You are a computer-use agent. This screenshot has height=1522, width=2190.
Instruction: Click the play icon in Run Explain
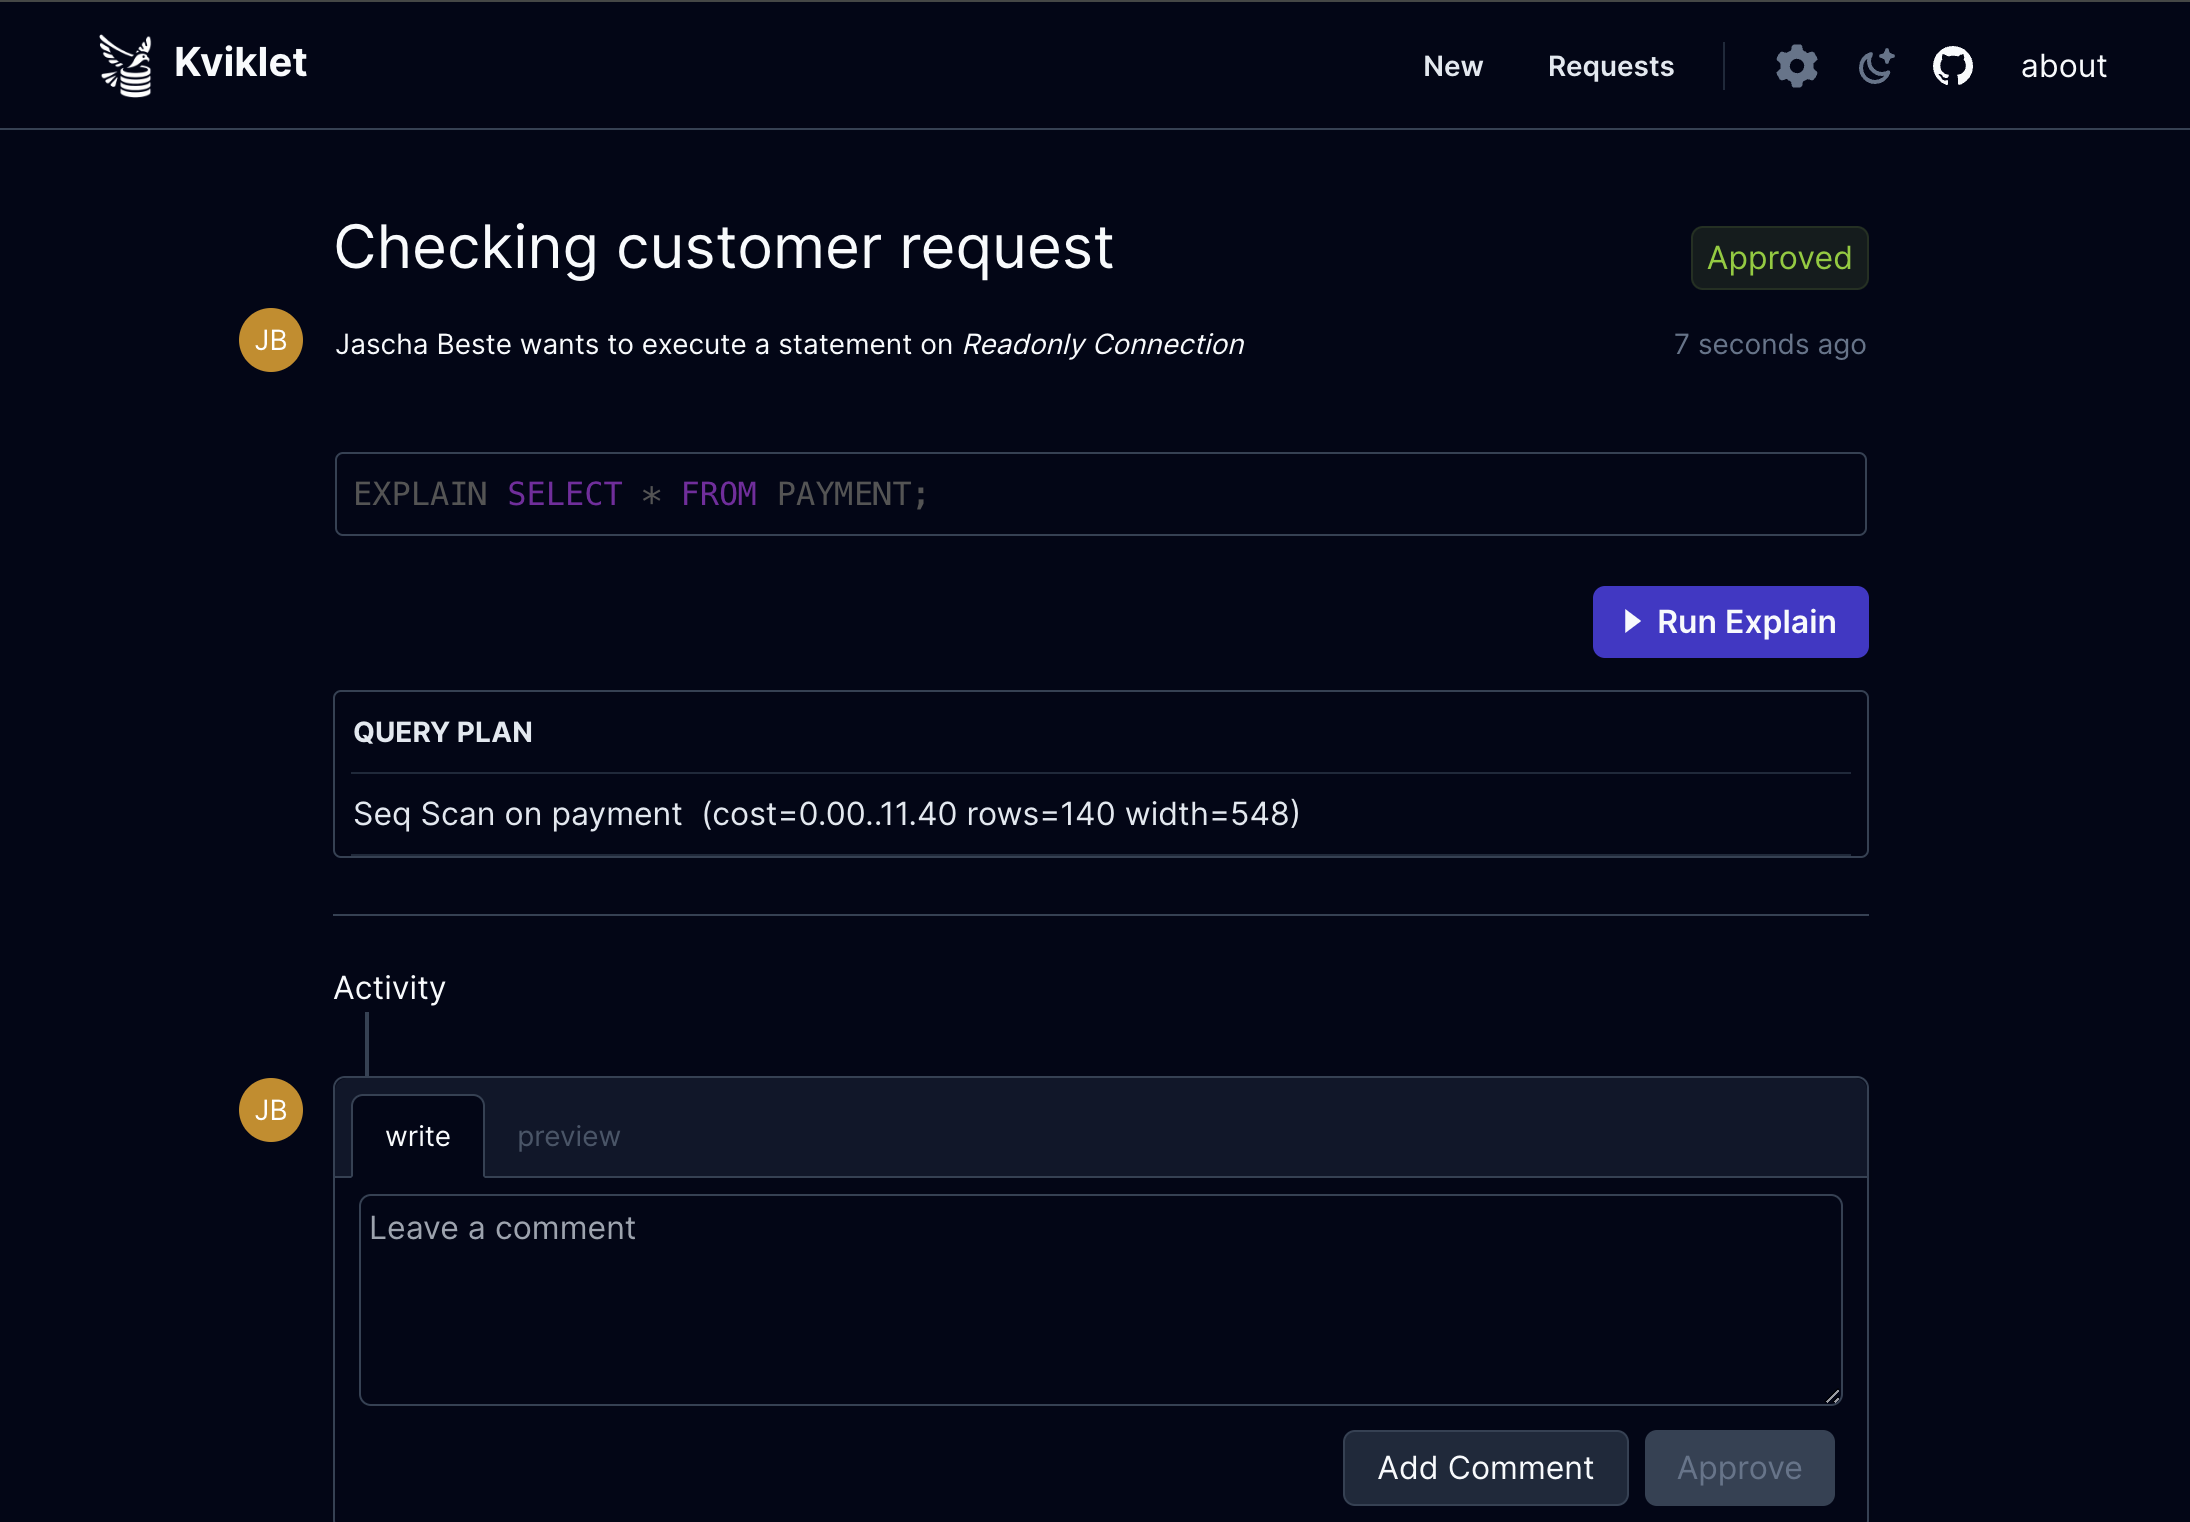[1632, 622]
